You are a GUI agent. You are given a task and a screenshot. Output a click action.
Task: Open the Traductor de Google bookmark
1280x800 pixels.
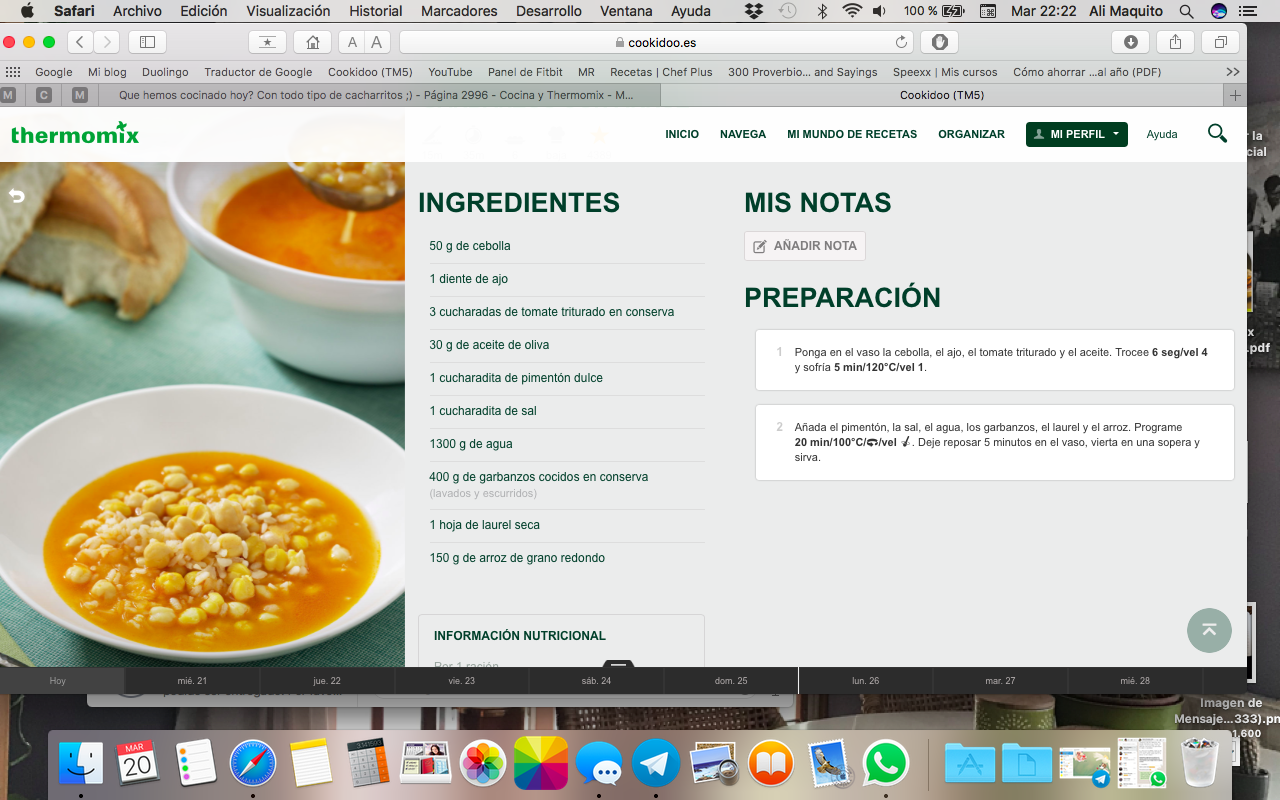(258, 72)
